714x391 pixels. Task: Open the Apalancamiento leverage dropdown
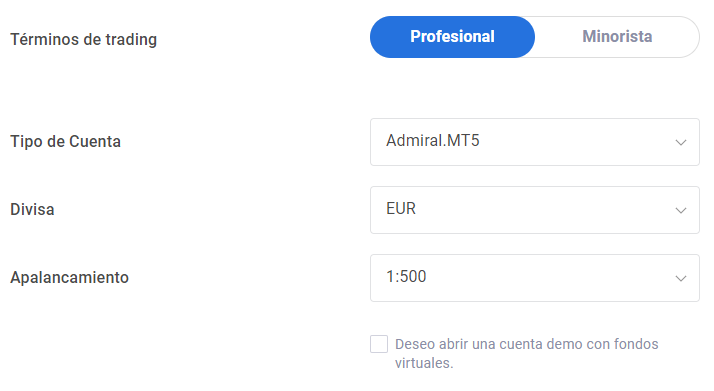535,278
